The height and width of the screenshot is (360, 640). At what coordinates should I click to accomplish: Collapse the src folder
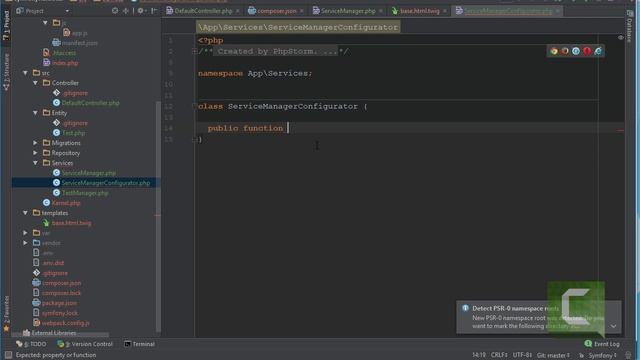coord(25,73)
